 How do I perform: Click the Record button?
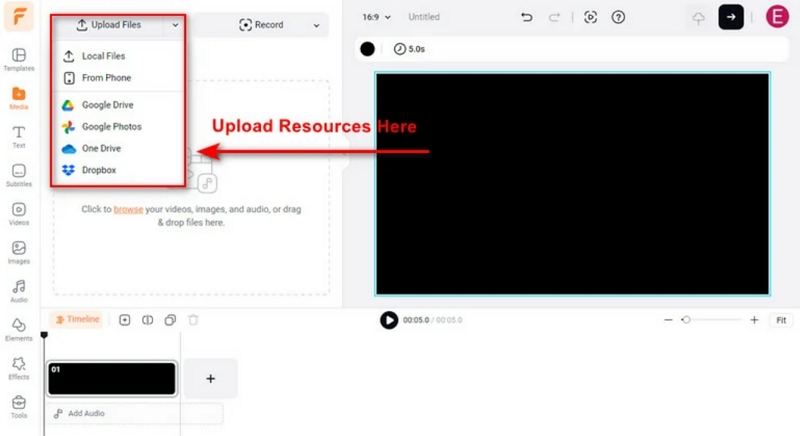[261, 24]
